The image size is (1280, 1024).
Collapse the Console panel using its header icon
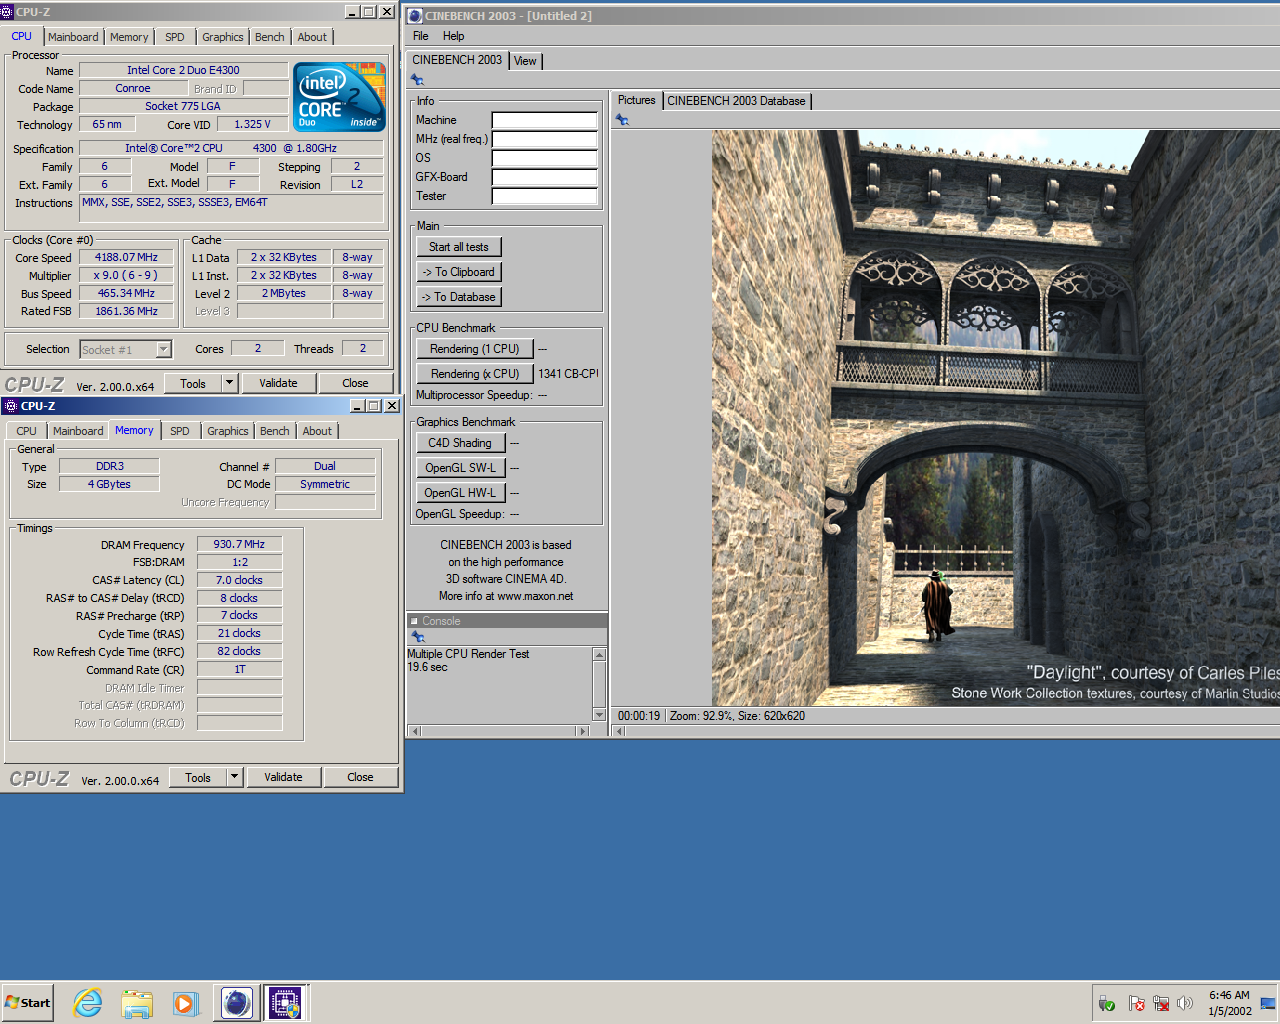[414, 621]
